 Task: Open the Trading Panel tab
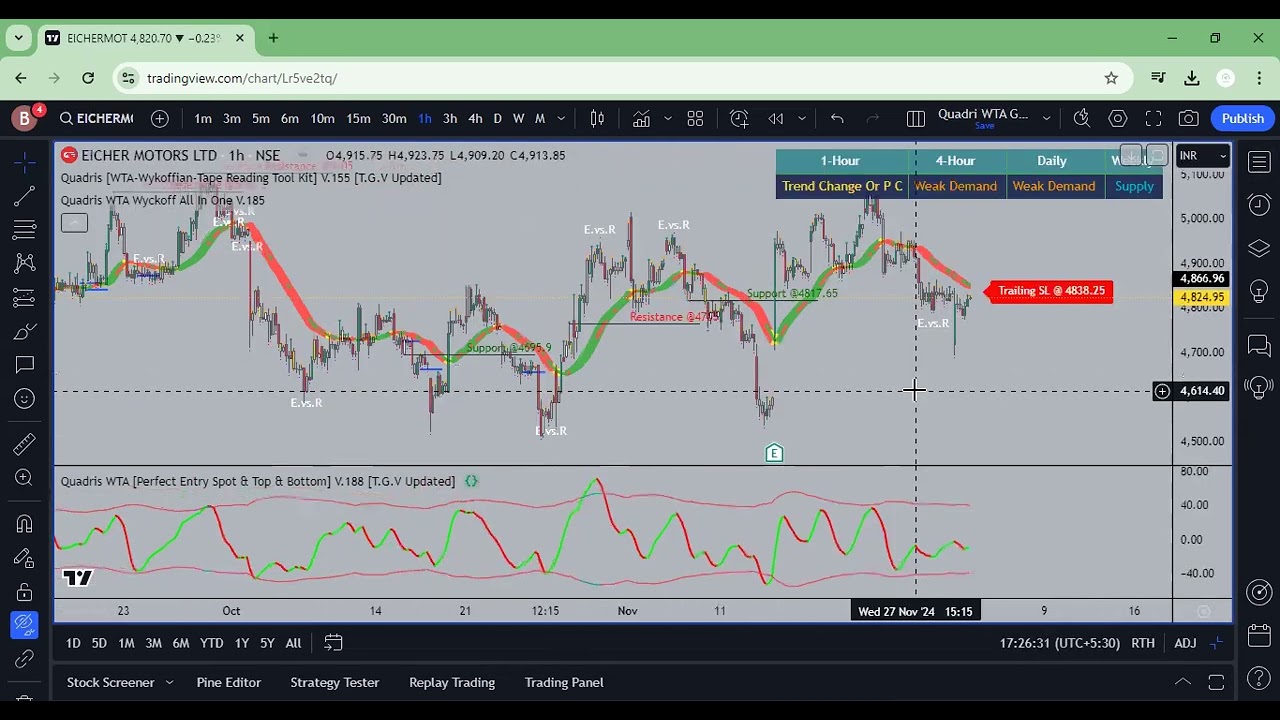[564, 682]
